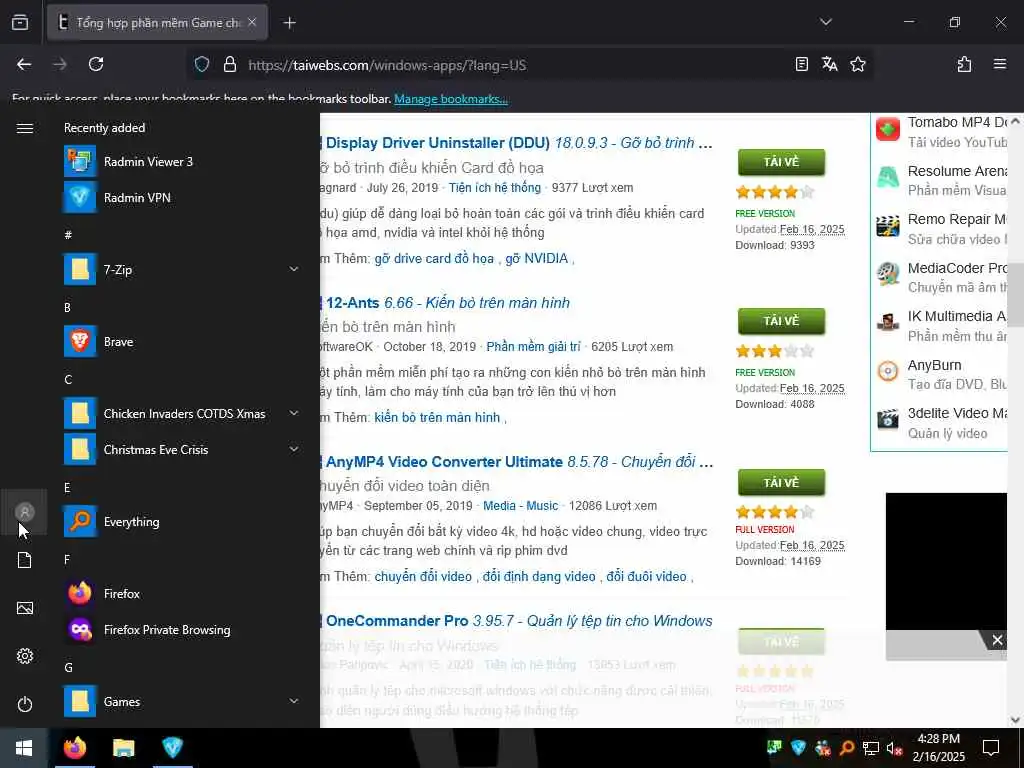Image resolution: width=1024 pixels, height=768 pixels.
Task: Click the Power icon in Start
Action: (25, 704)
